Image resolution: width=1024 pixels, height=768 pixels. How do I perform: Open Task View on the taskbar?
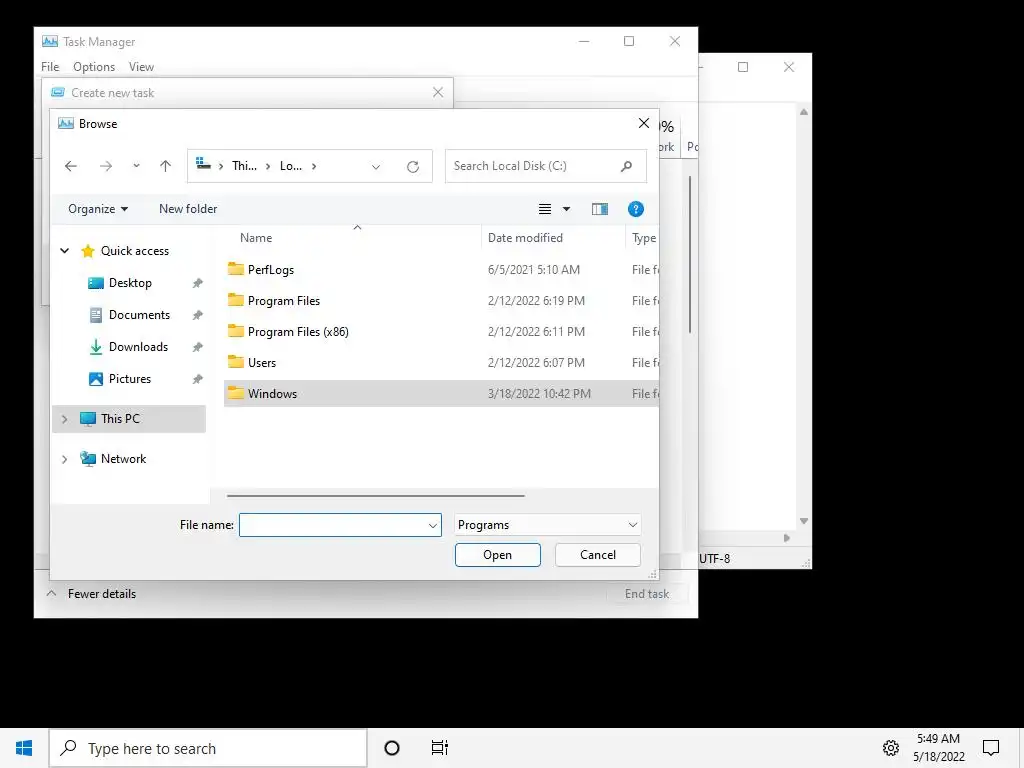(x=440, y=748)
